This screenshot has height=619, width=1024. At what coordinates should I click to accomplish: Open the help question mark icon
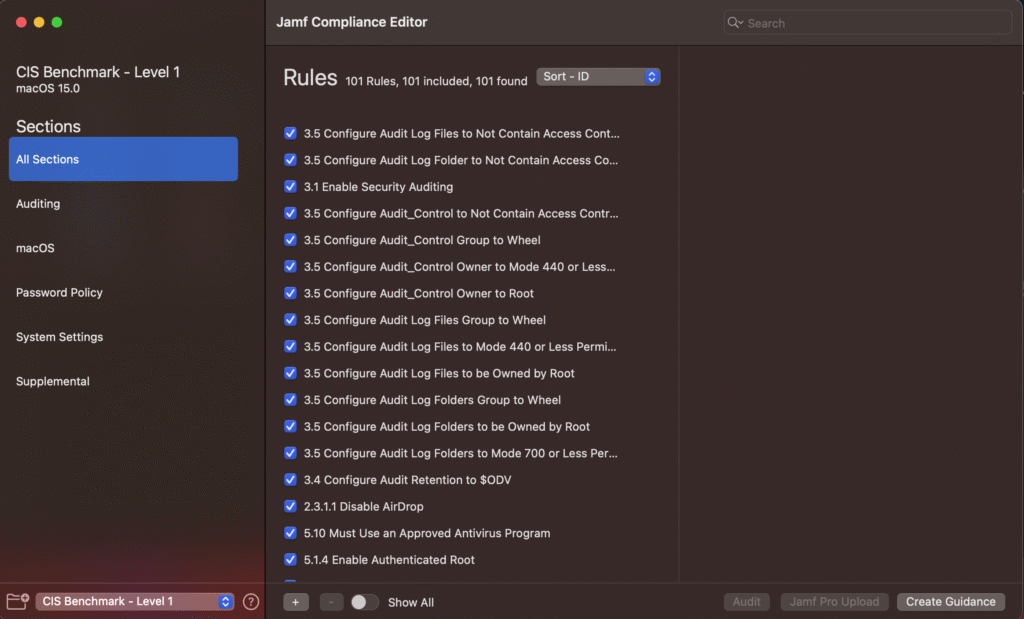click(251, 601)
